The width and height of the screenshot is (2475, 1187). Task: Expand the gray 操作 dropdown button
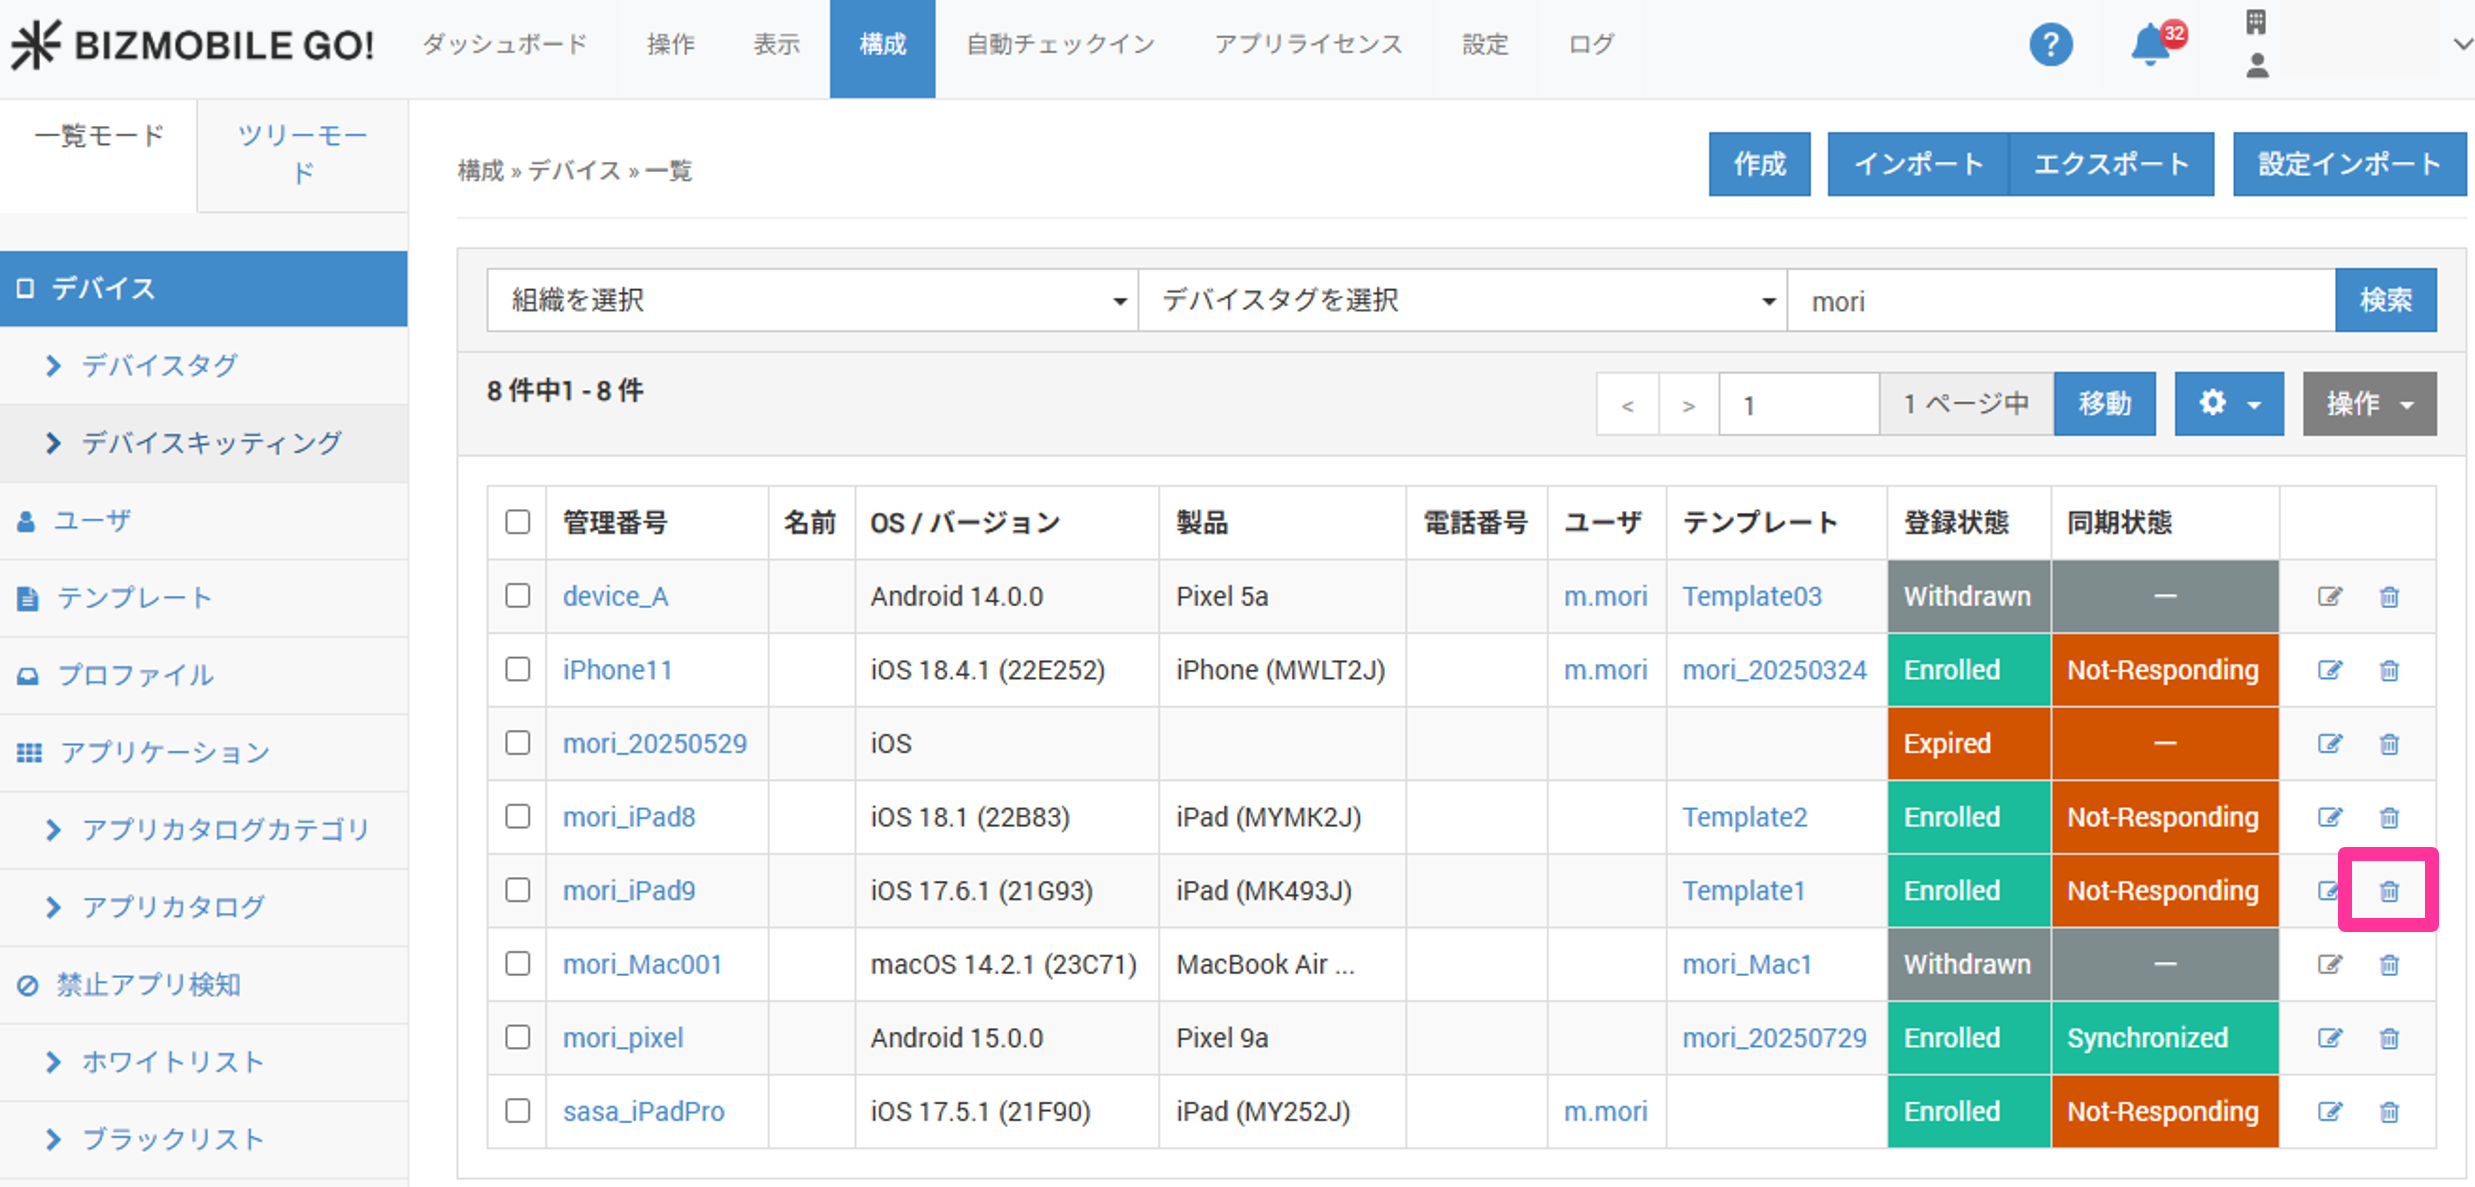click(x=2369, y=404)
